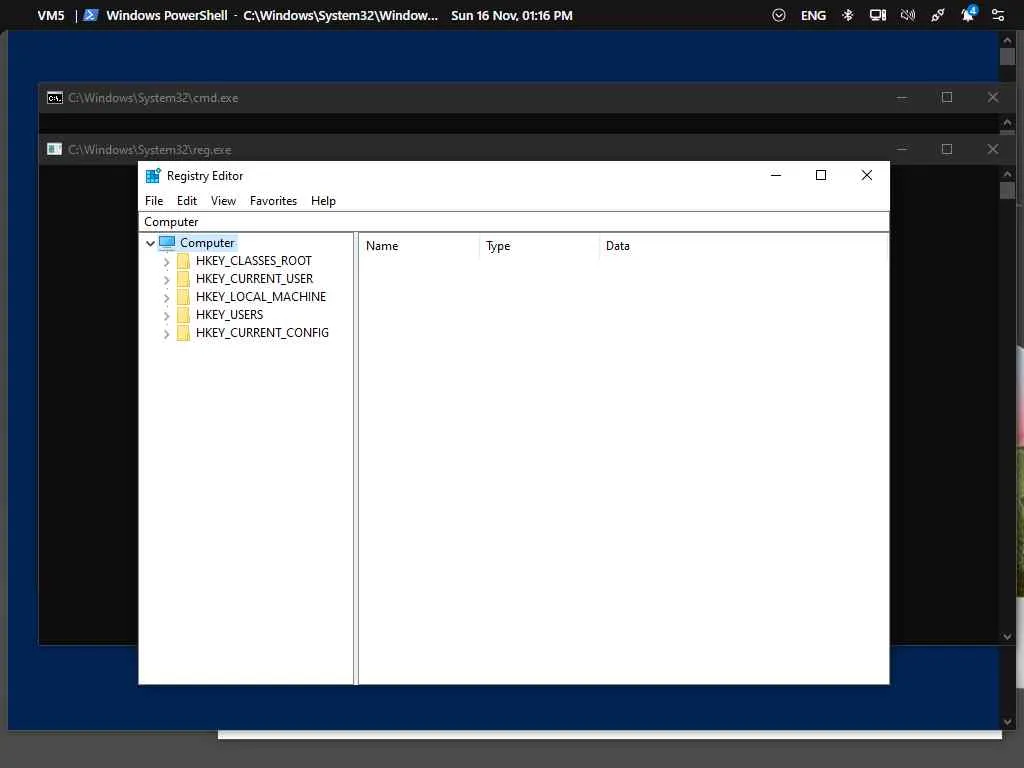The height and width of the screenshot is (768, 1024).
Task: Expand HKEY_USERS key
Action: click(167, 315)
